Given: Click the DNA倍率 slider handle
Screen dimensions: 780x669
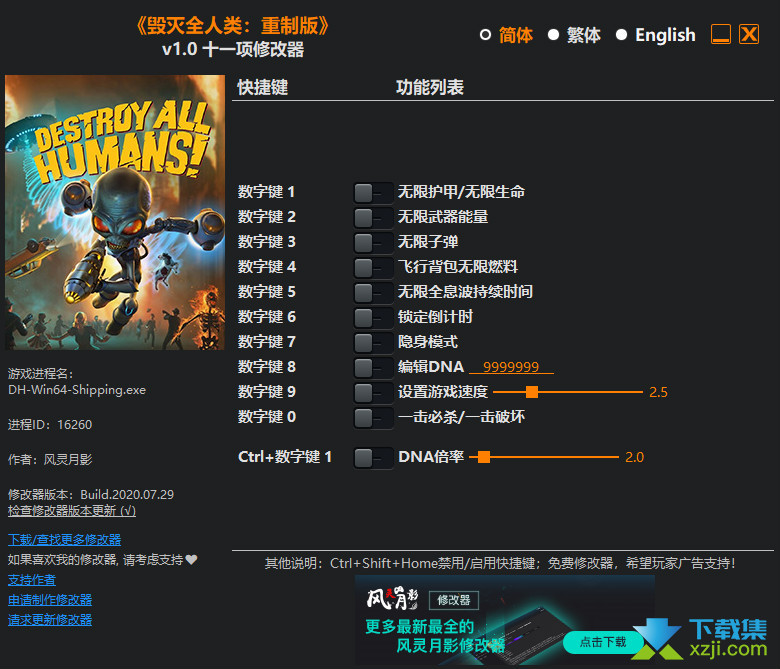Looking at the screenshot, I should pyautogui.click(x=484, y=457).
